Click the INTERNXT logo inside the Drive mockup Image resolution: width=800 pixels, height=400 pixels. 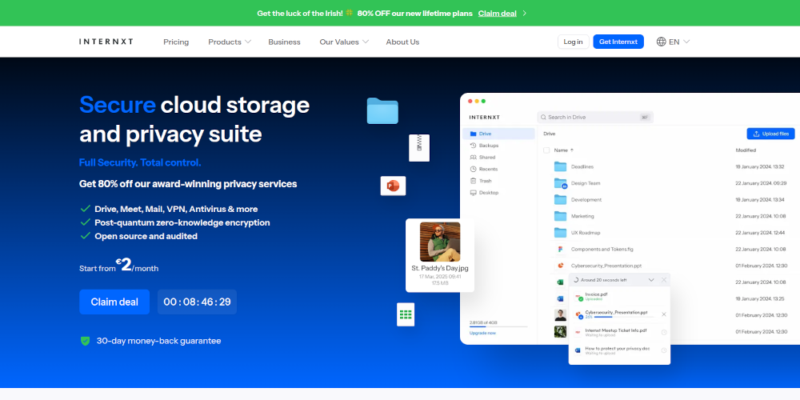click(485, 117)
